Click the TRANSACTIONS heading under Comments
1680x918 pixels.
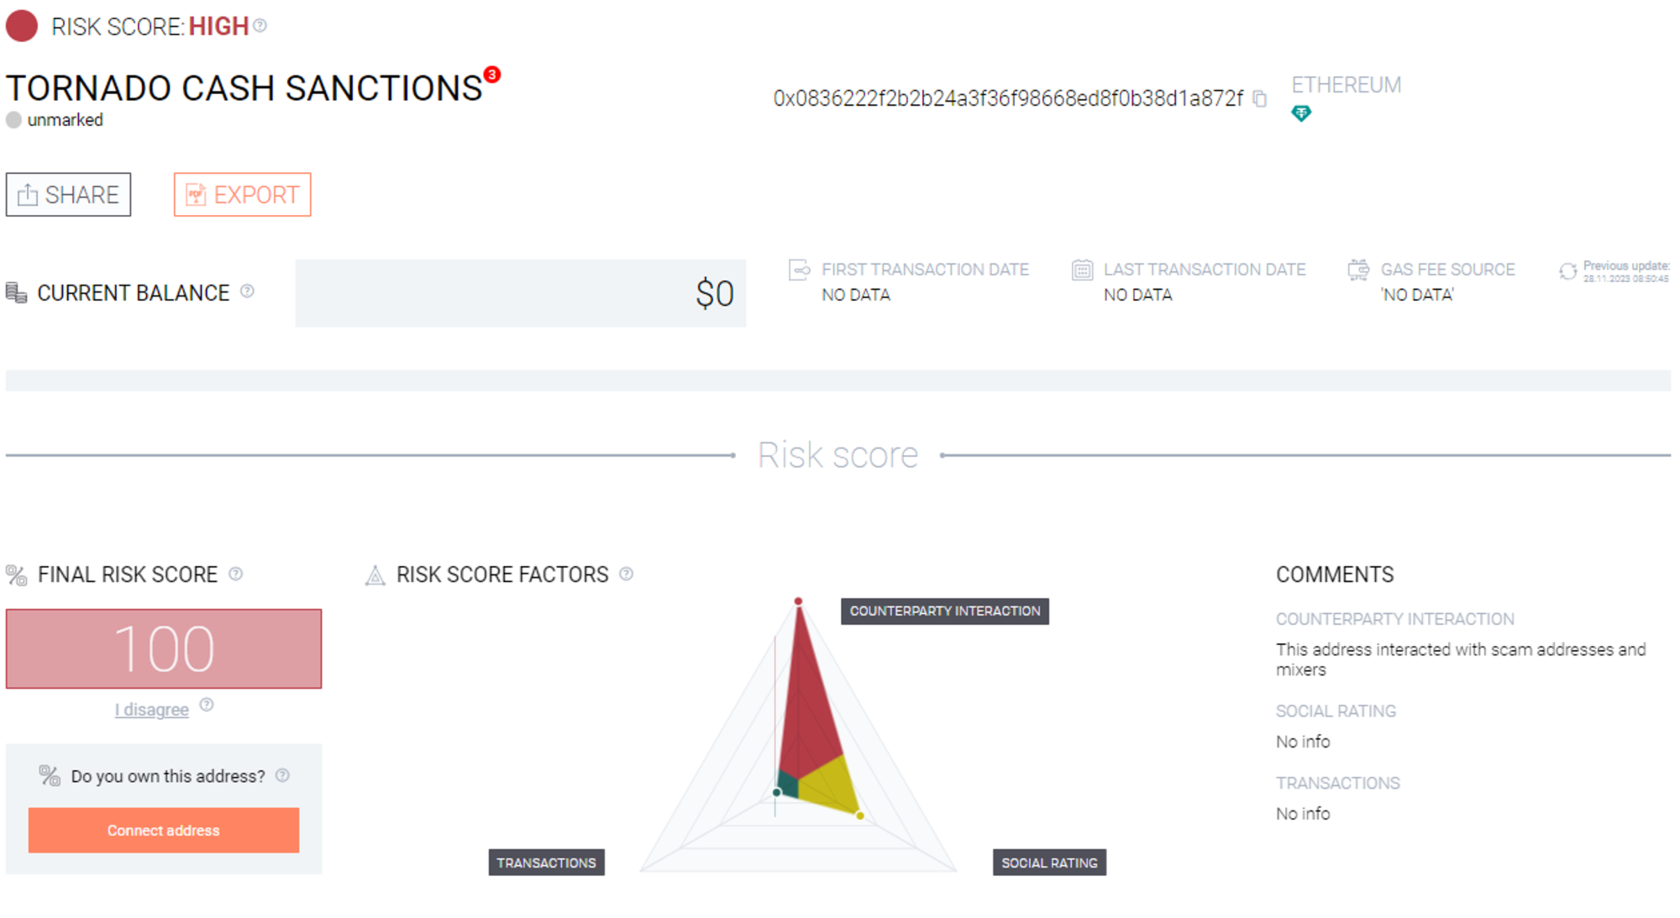pos(1338,783)
